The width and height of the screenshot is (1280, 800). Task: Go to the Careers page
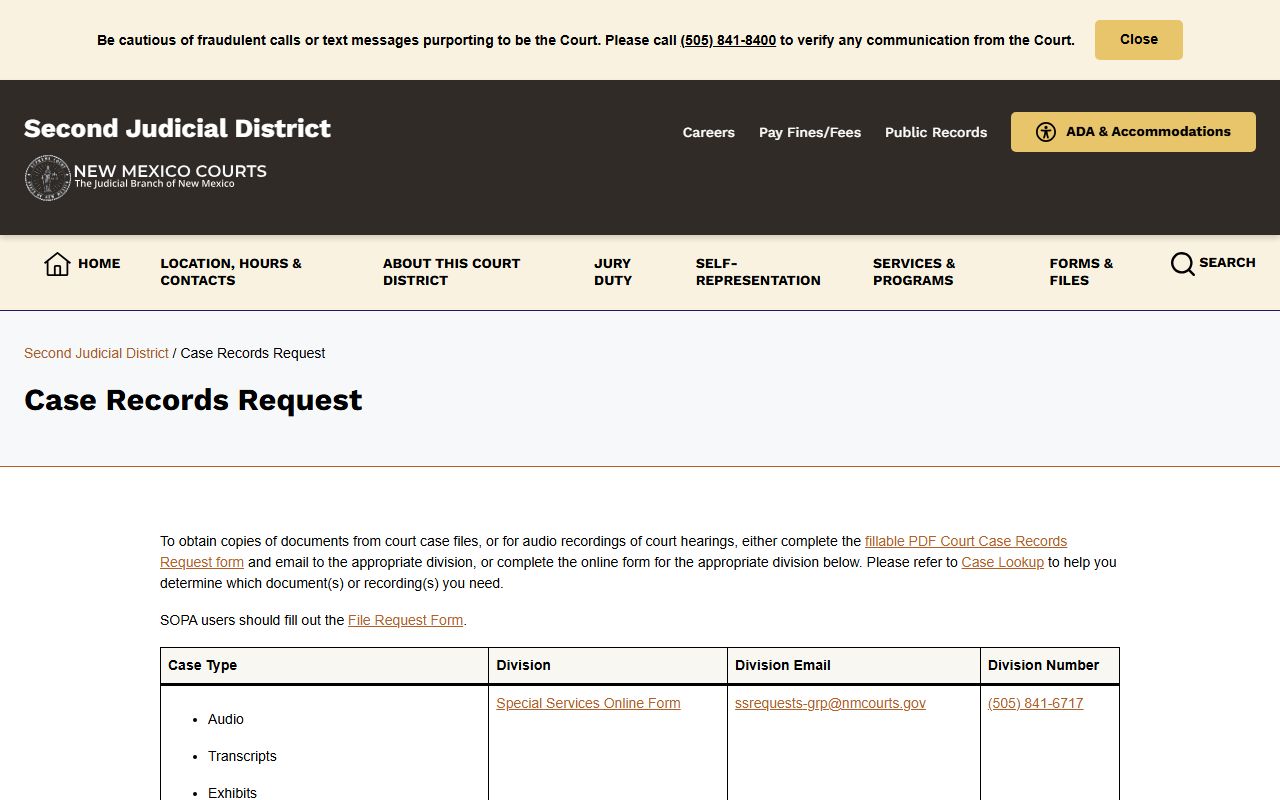pyautogui.click(x=709, y=132)
